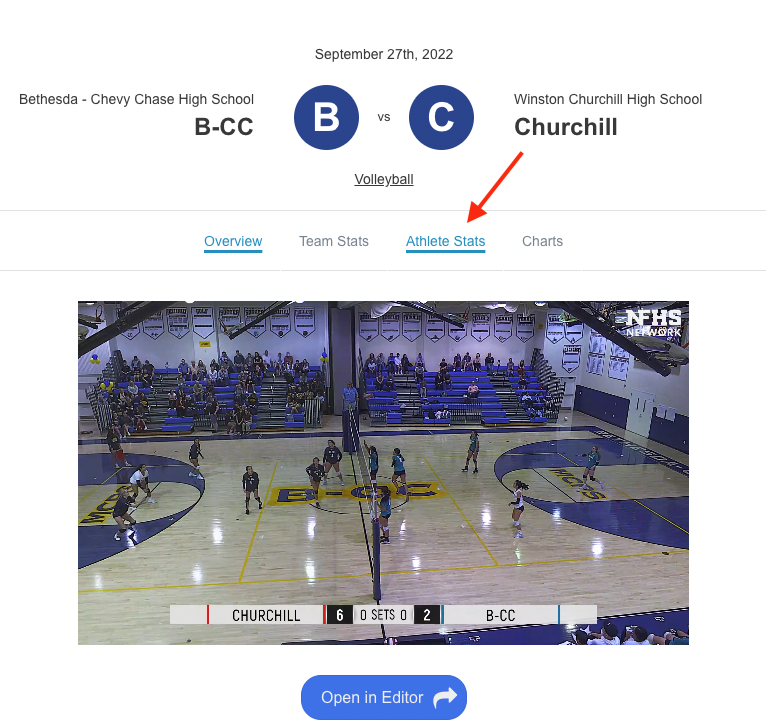Open the Overview tab
Viewport: 766px width, 725px height.
(x=233, y=241)
